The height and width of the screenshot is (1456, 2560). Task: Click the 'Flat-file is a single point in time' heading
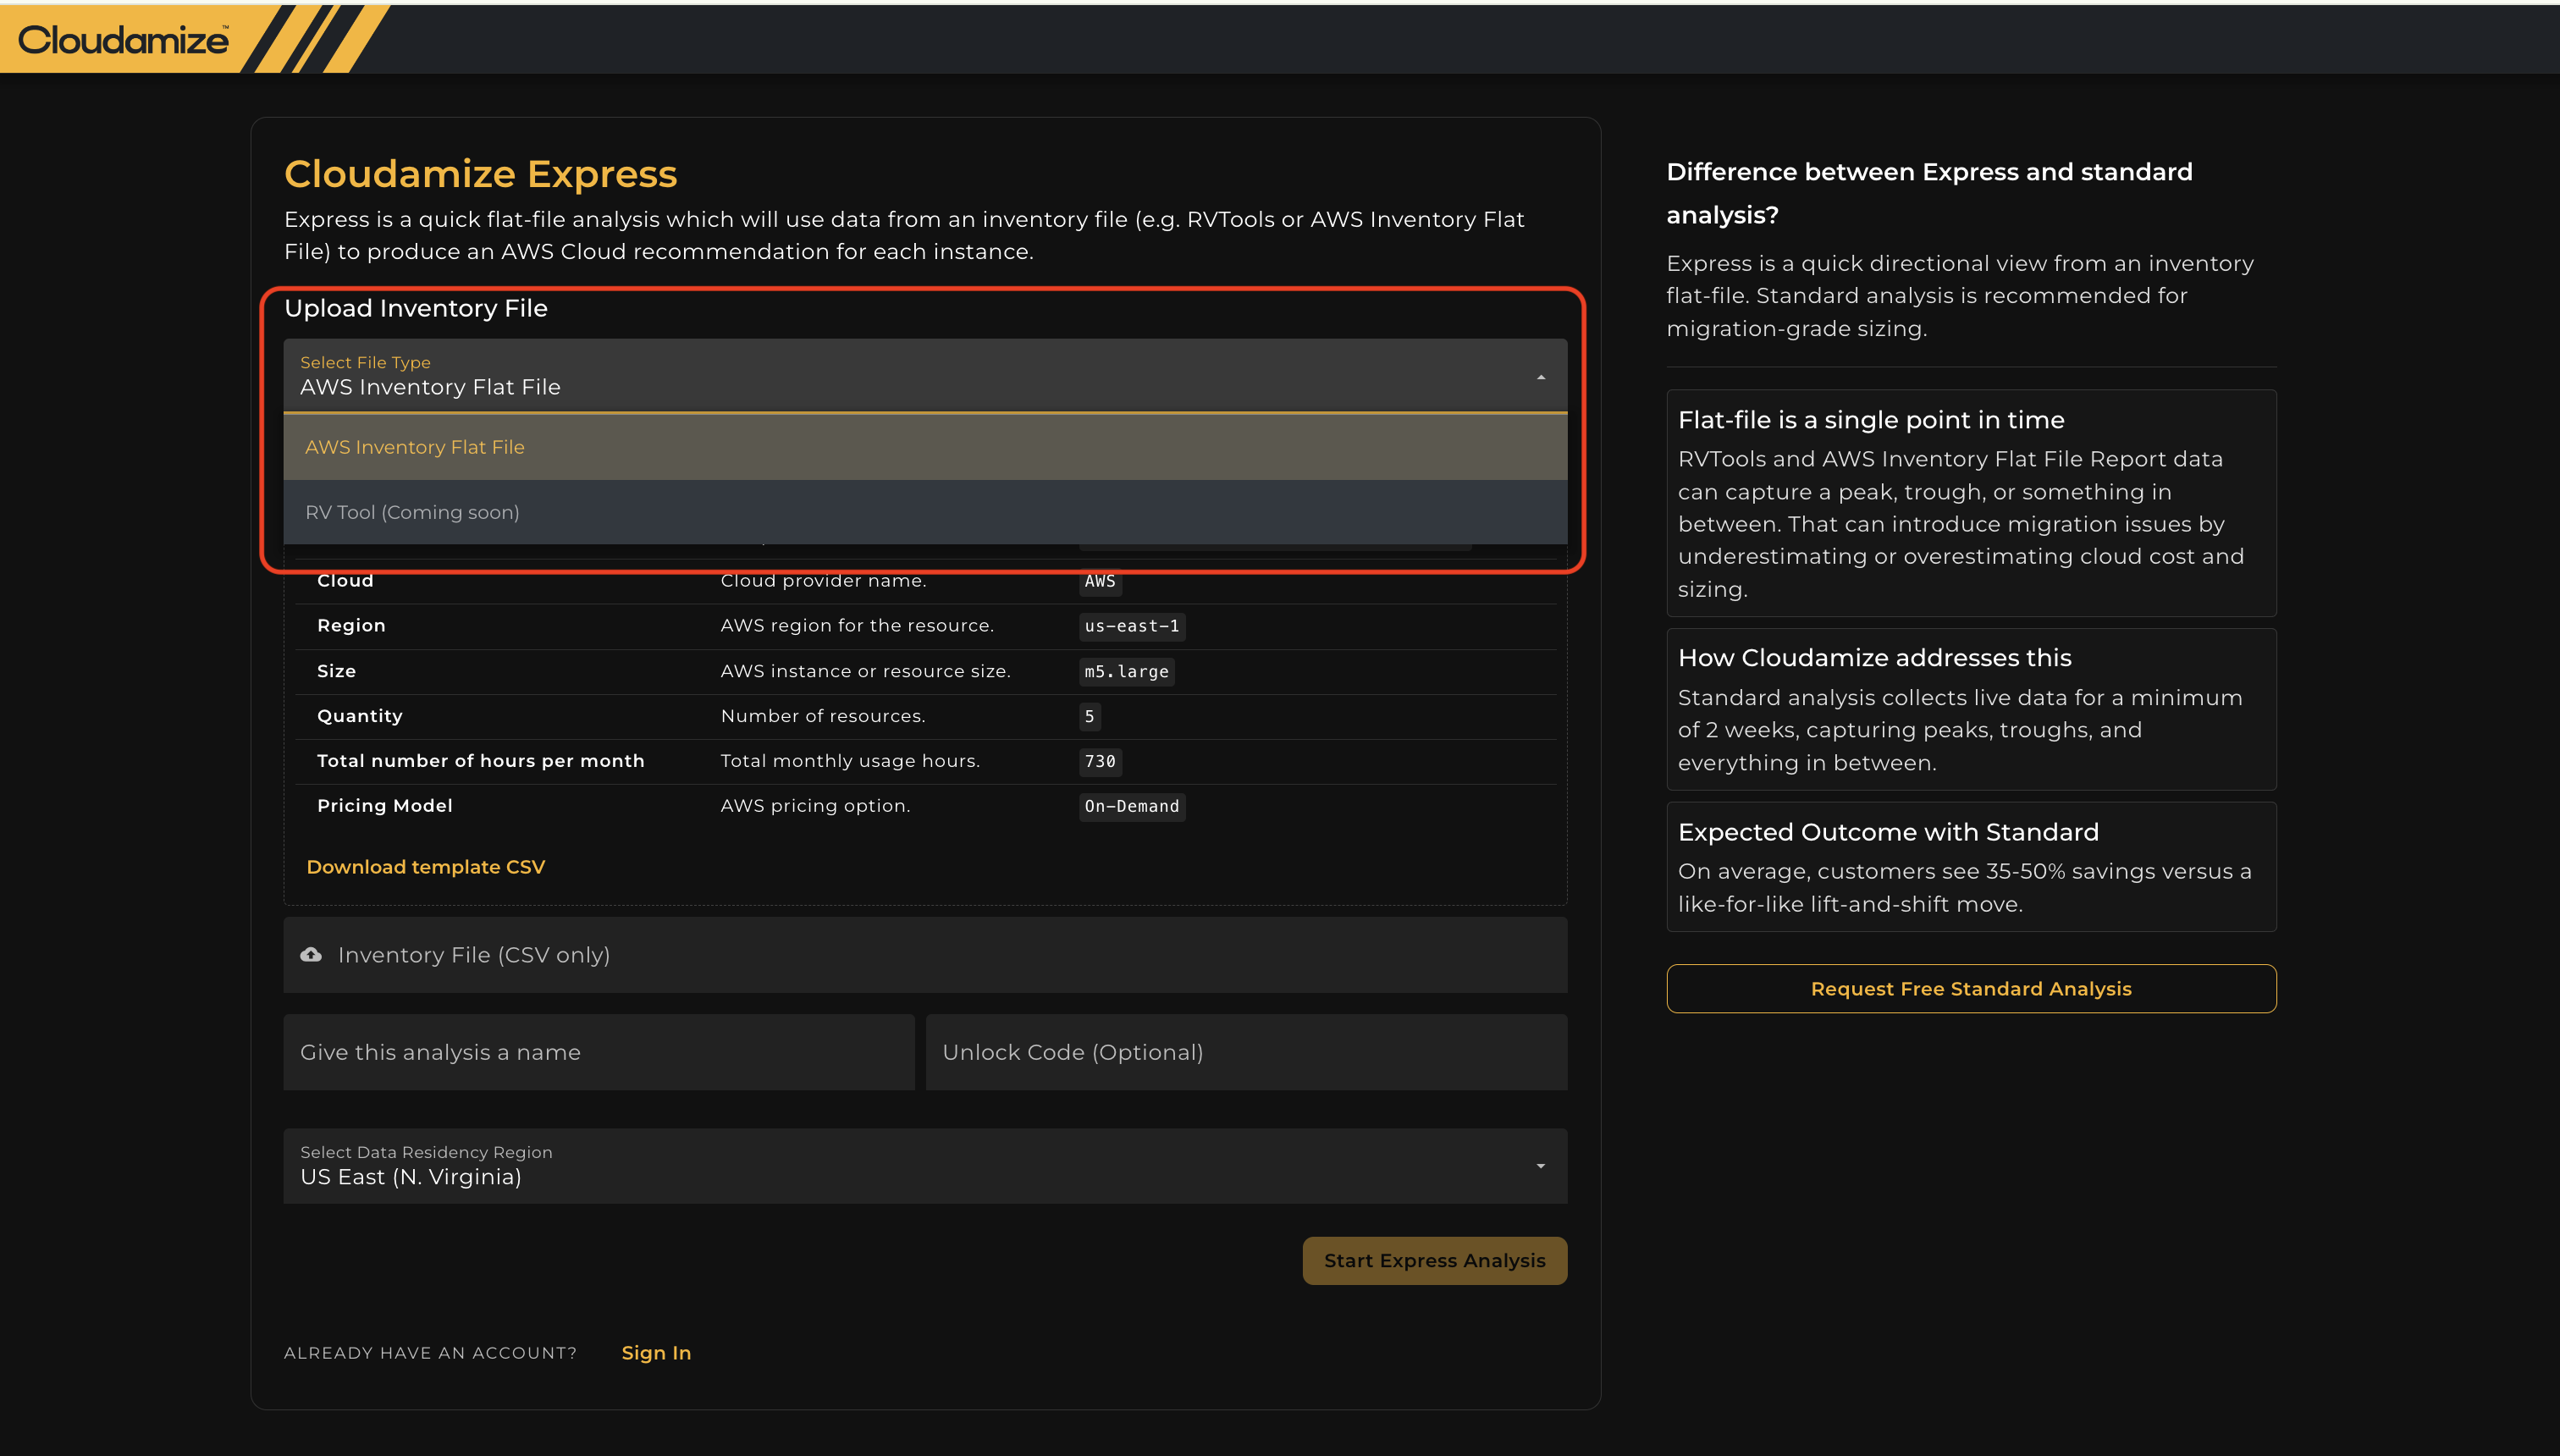(x=1871, y=420)
